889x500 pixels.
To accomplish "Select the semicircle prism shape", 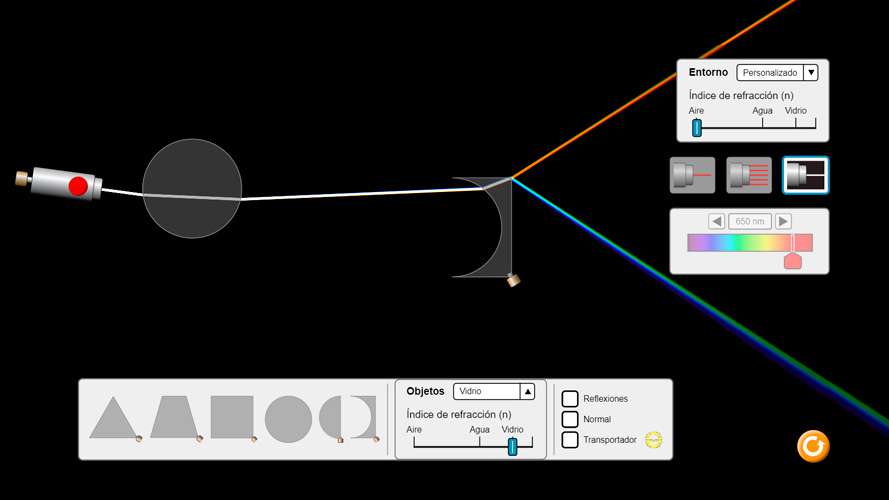I will click(x=330, y=418).
